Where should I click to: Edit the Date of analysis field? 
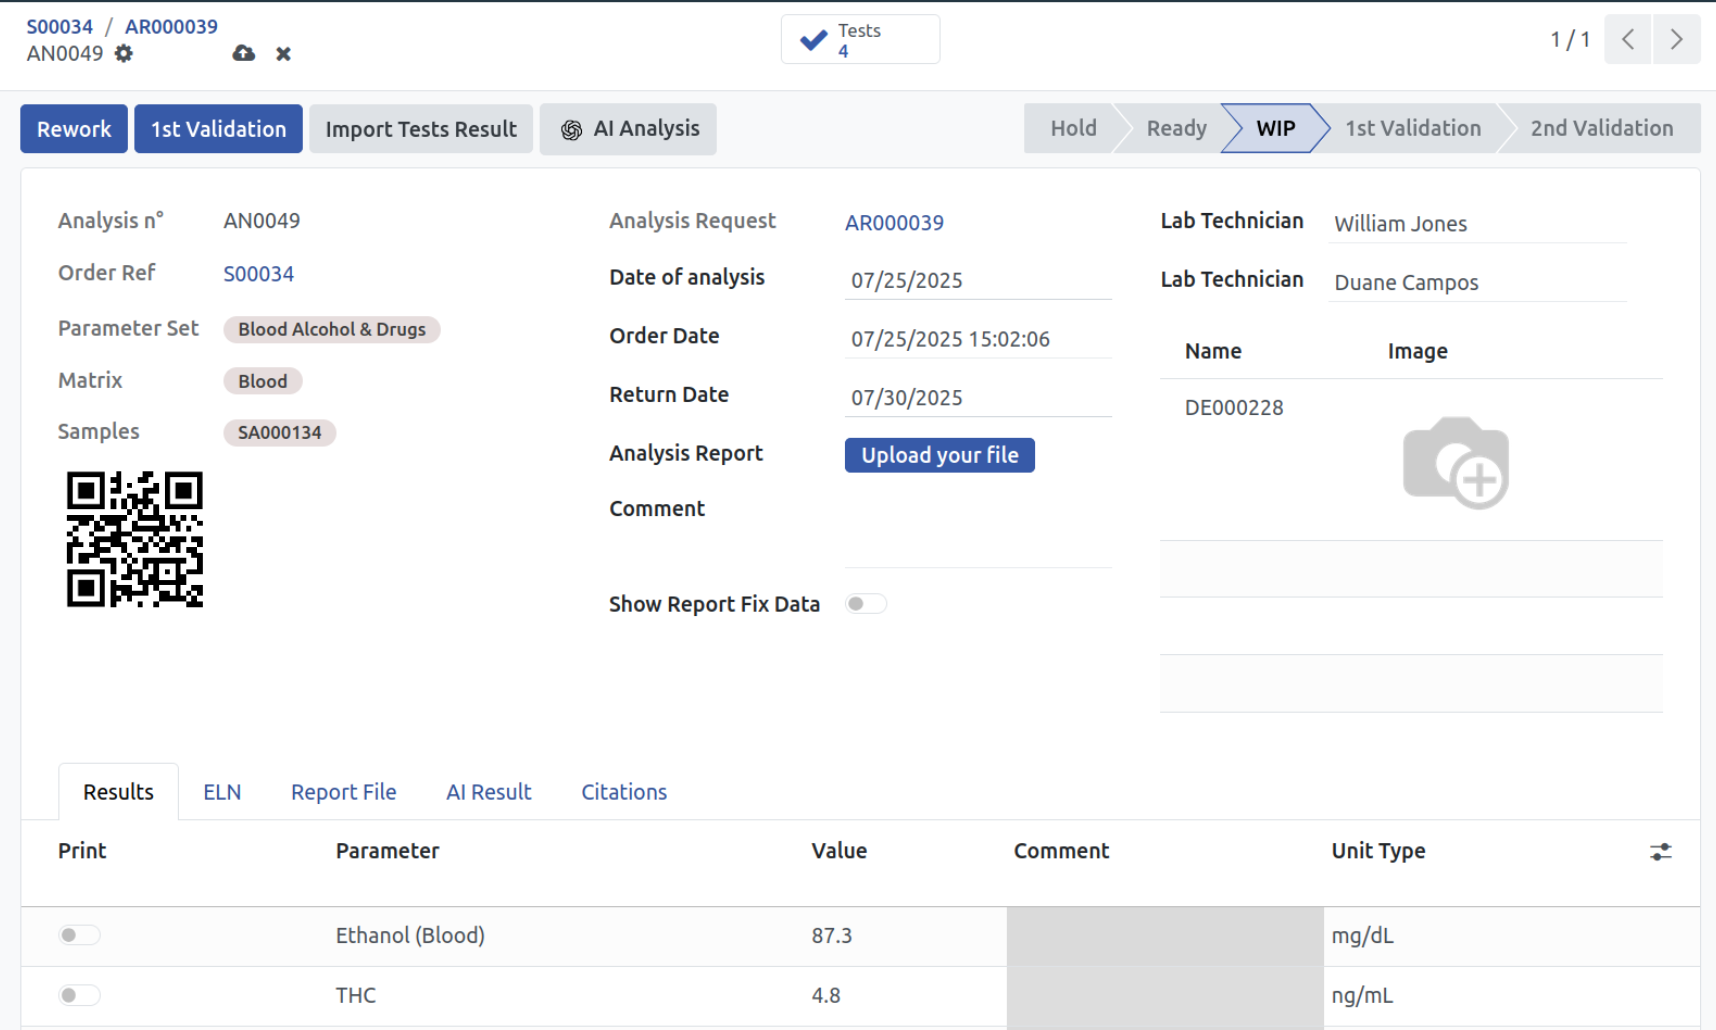tap(978, 281)
